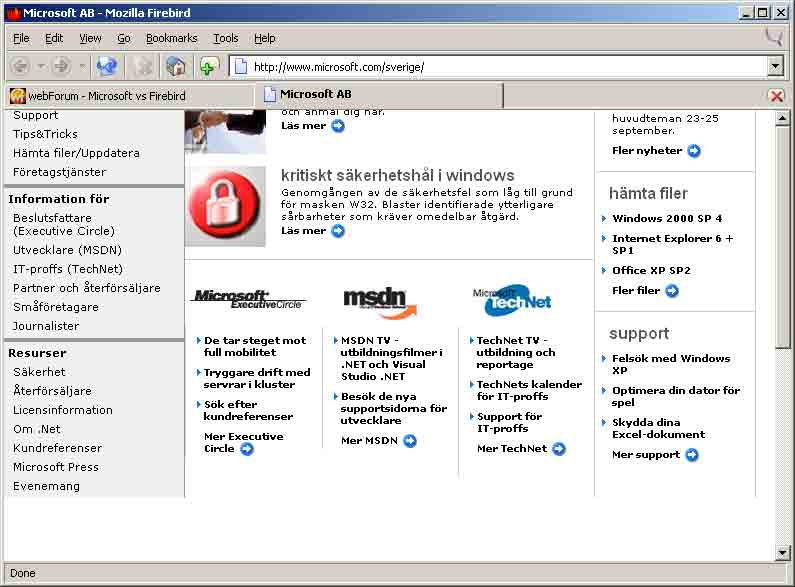Click the webForum tab favicon
795x587 pixels.
tap(17, 96)
